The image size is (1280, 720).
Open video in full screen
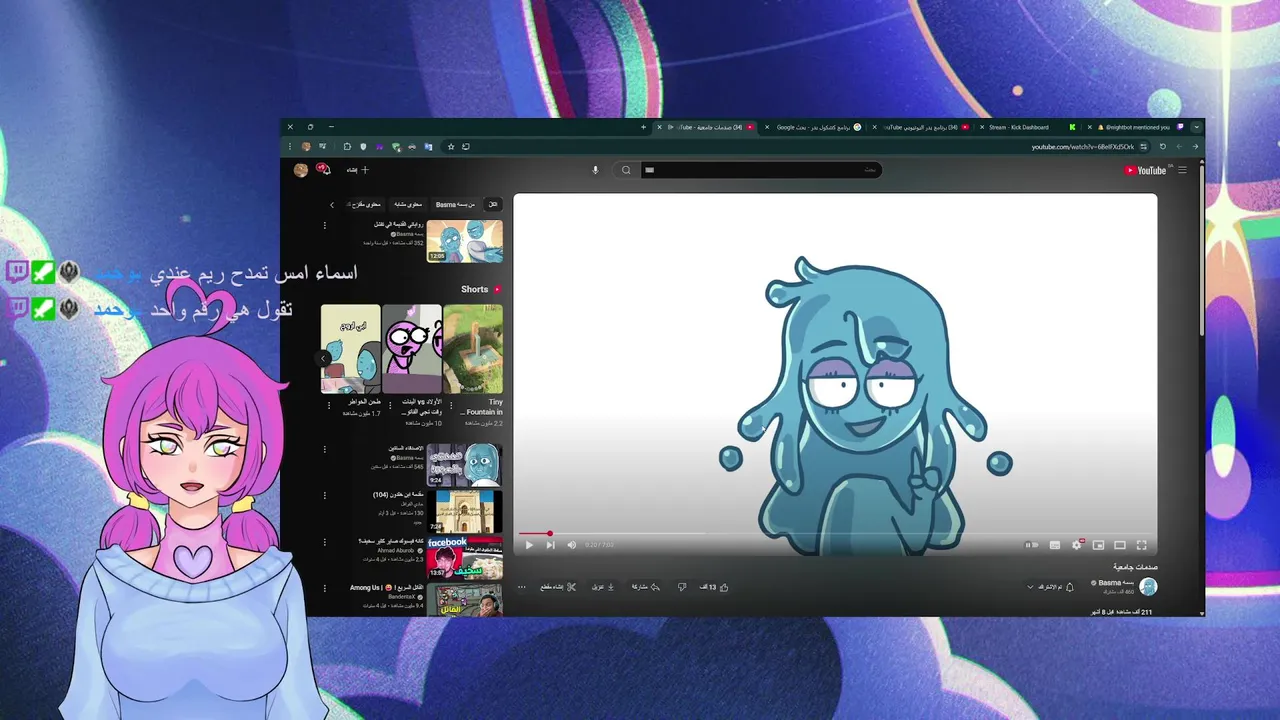[x=1142, y=545]
